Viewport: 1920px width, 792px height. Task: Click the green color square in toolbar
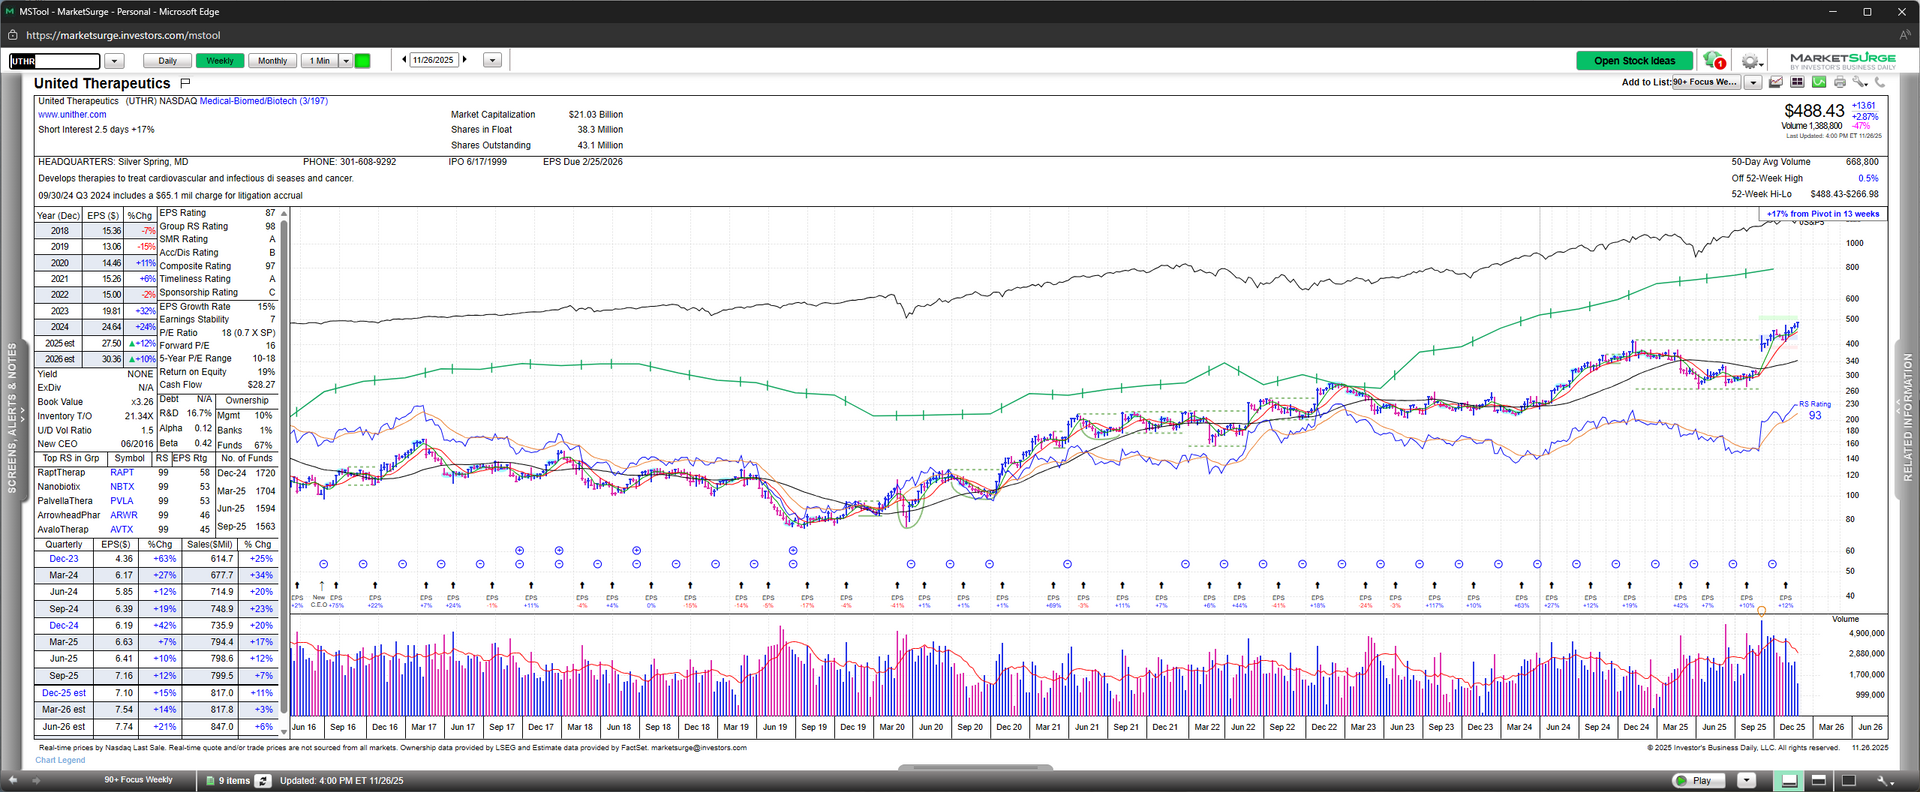363,61
